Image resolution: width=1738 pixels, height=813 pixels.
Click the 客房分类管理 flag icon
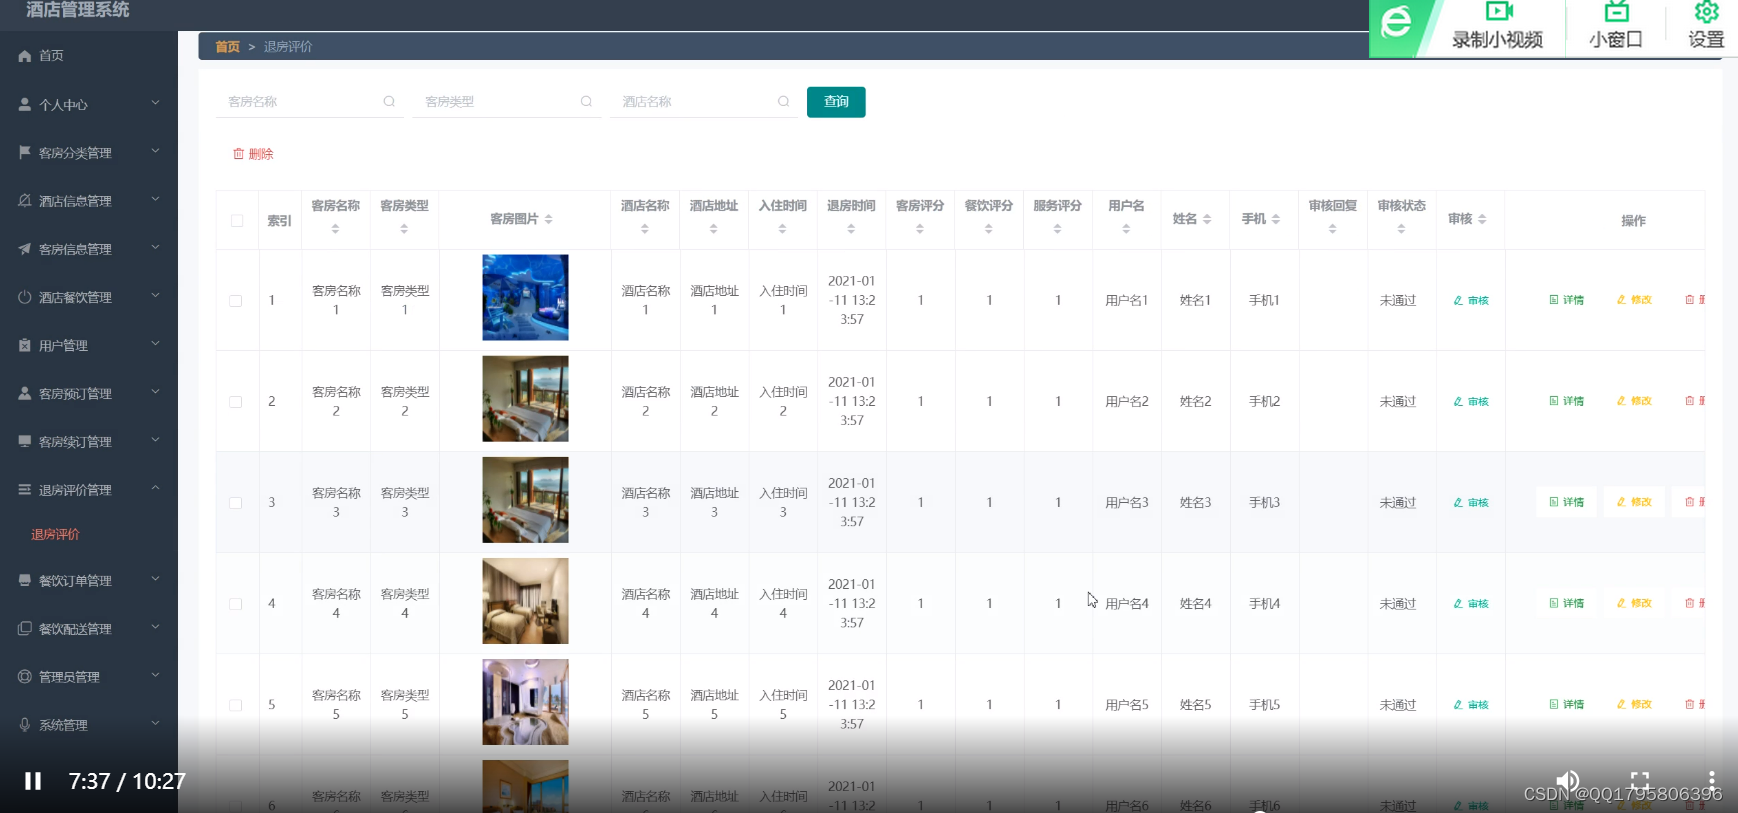click(25, 152)
